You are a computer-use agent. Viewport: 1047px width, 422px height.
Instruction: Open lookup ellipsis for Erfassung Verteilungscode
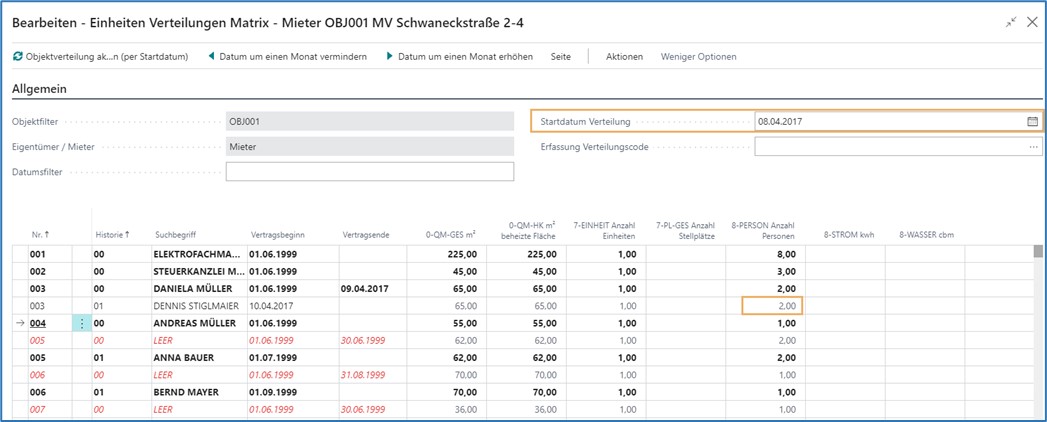pos(1034,147)
